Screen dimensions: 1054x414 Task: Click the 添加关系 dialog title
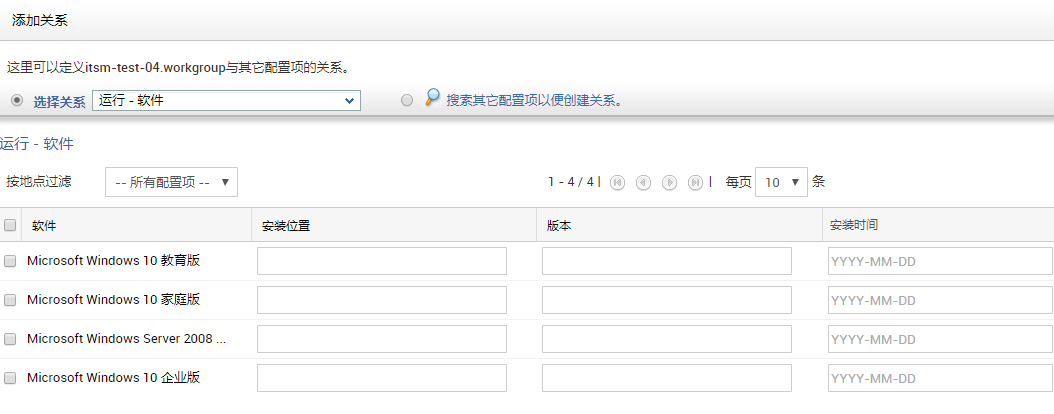[x=40, y=20]
